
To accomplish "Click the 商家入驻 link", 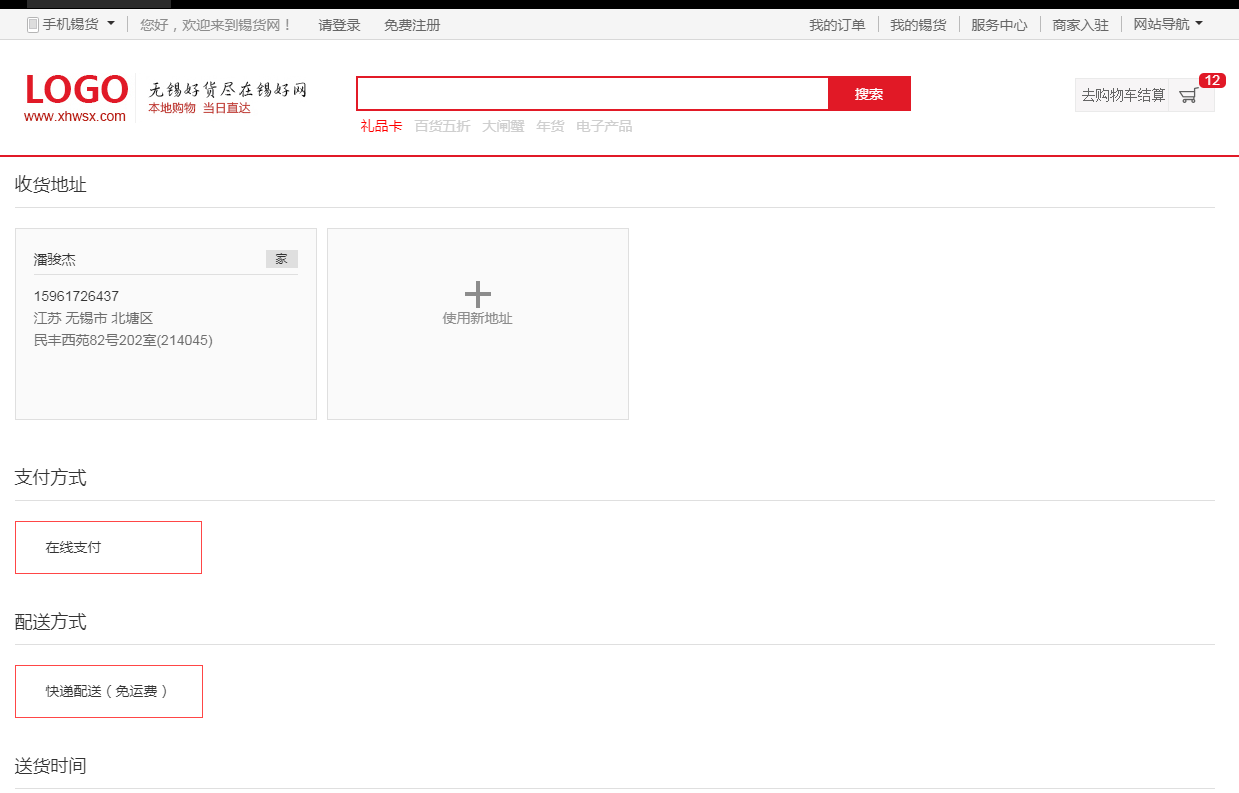I will [x=1080, y=25].
